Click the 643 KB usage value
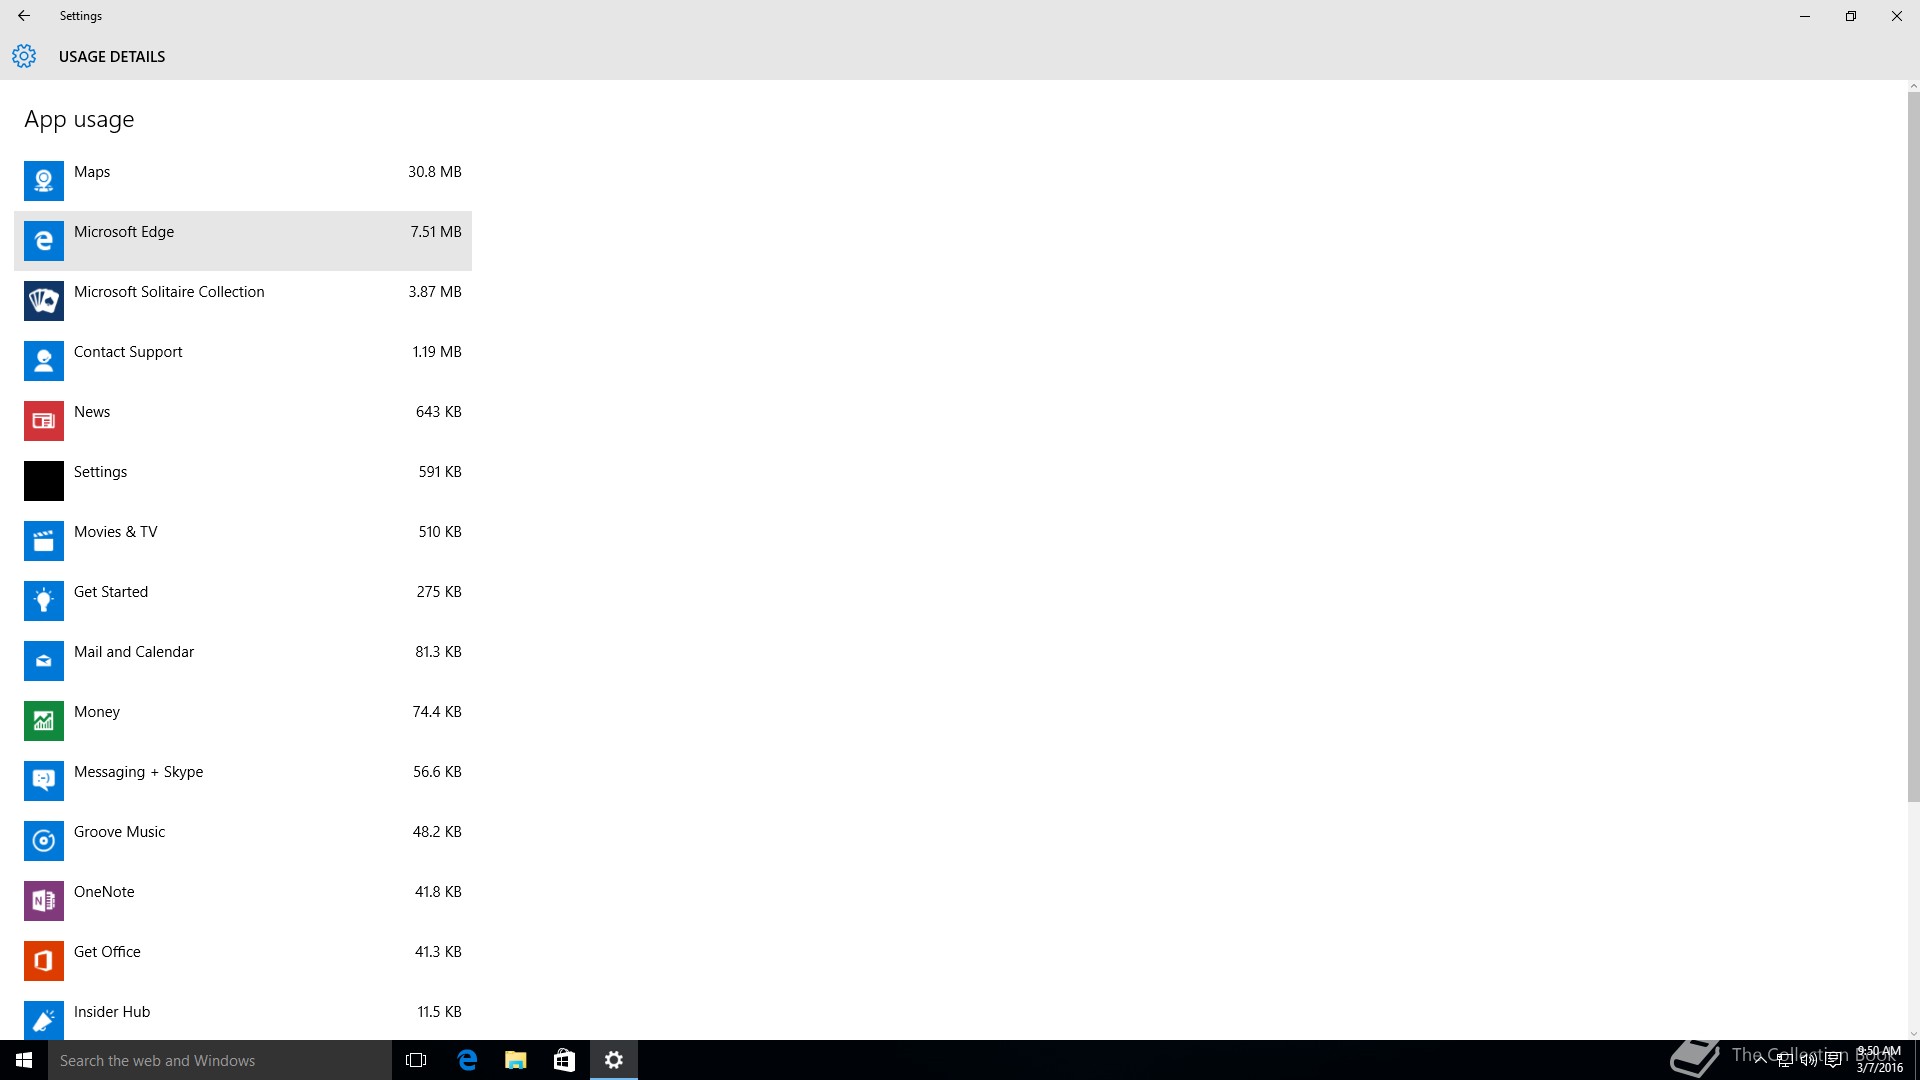This screenshot has width=1920, height=1080. pos(439,412)
